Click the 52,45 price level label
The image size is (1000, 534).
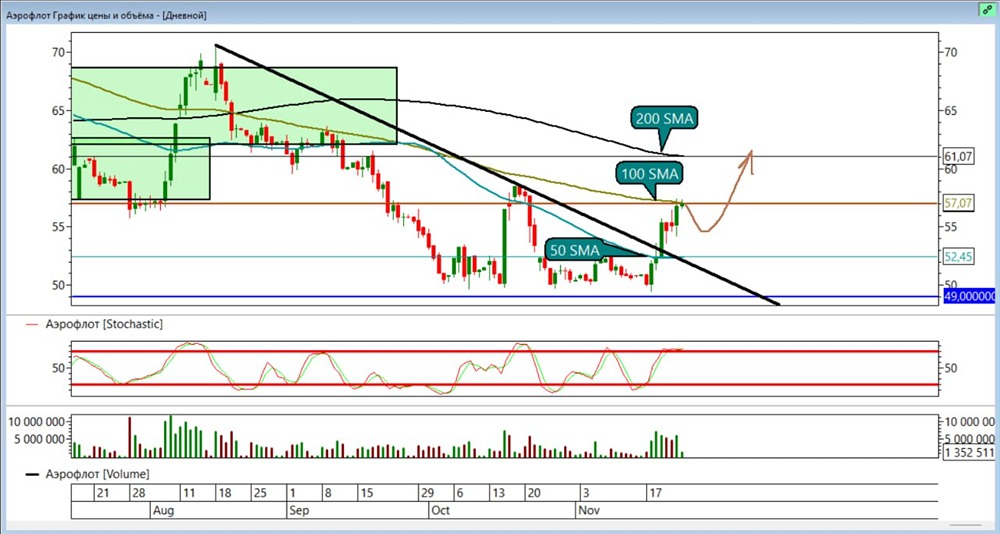click(x=957, y=257)
